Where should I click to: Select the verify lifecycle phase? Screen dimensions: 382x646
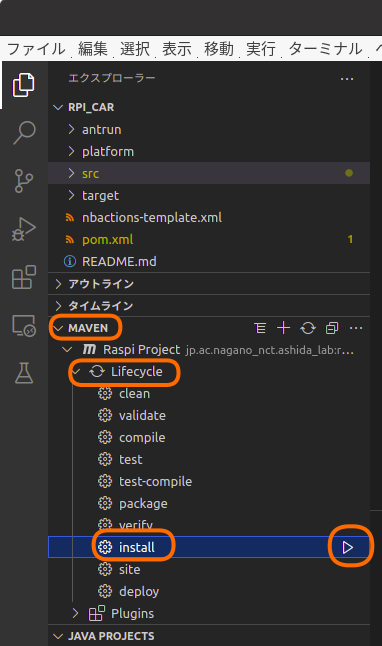[136, 525]
